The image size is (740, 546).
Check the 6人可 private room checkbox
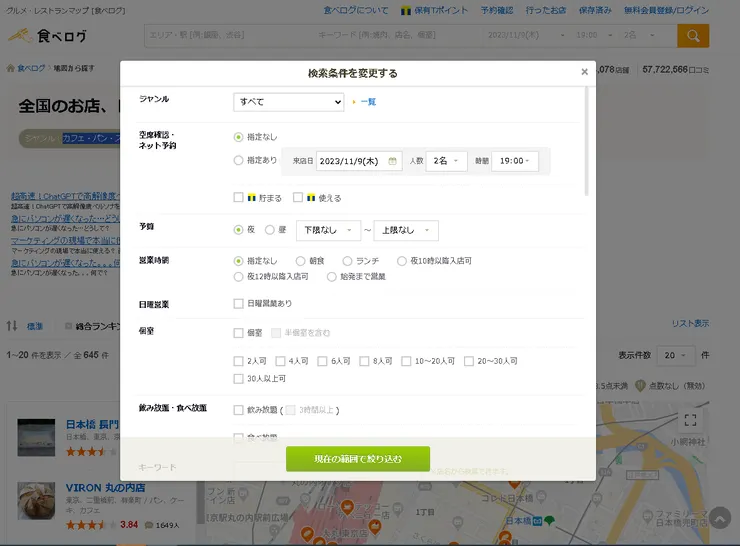pyautogui.click(x=322, y=361)
